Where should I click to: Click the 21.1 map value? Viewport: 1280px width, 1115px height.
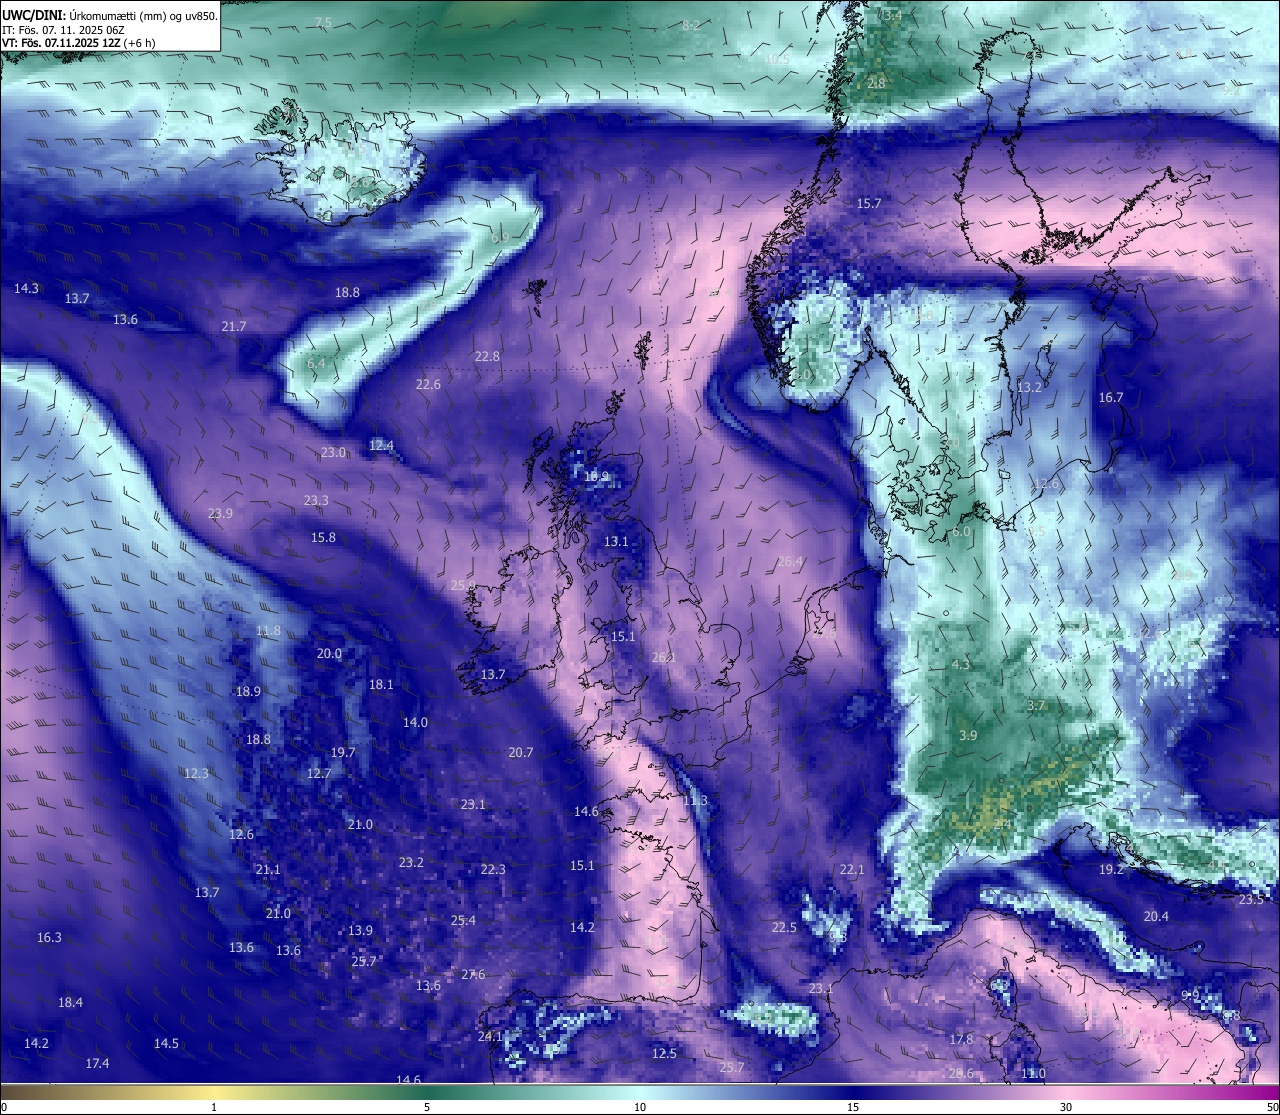tap(268, 869)
